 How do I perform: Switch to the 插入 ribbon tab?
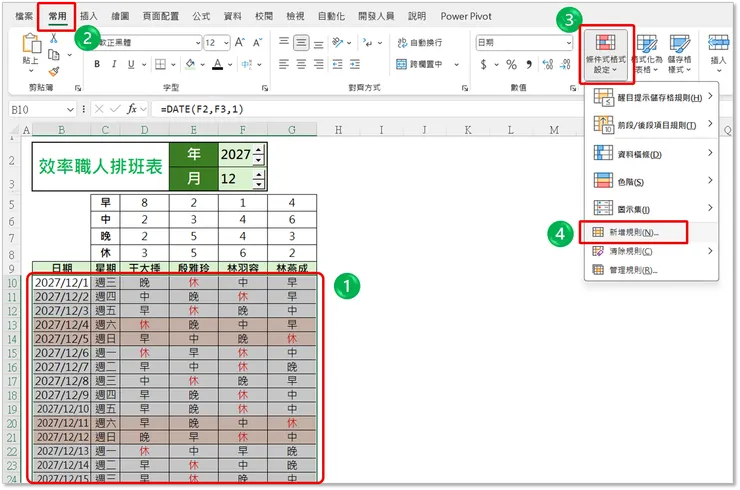(x=89, y=16)
